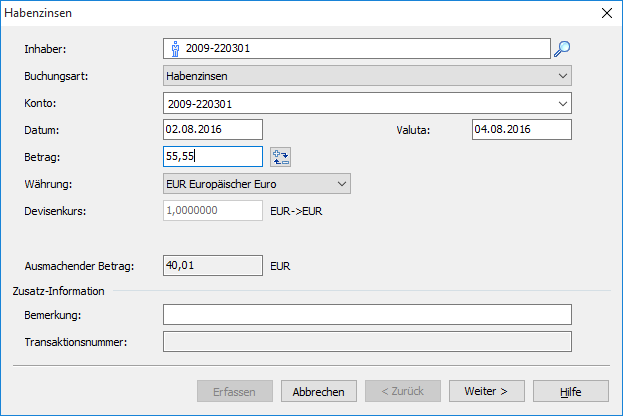Click the currency conversion icon next to Betrag
The width and height of the screenshot is (623, 416).
[x=280, y=156]
